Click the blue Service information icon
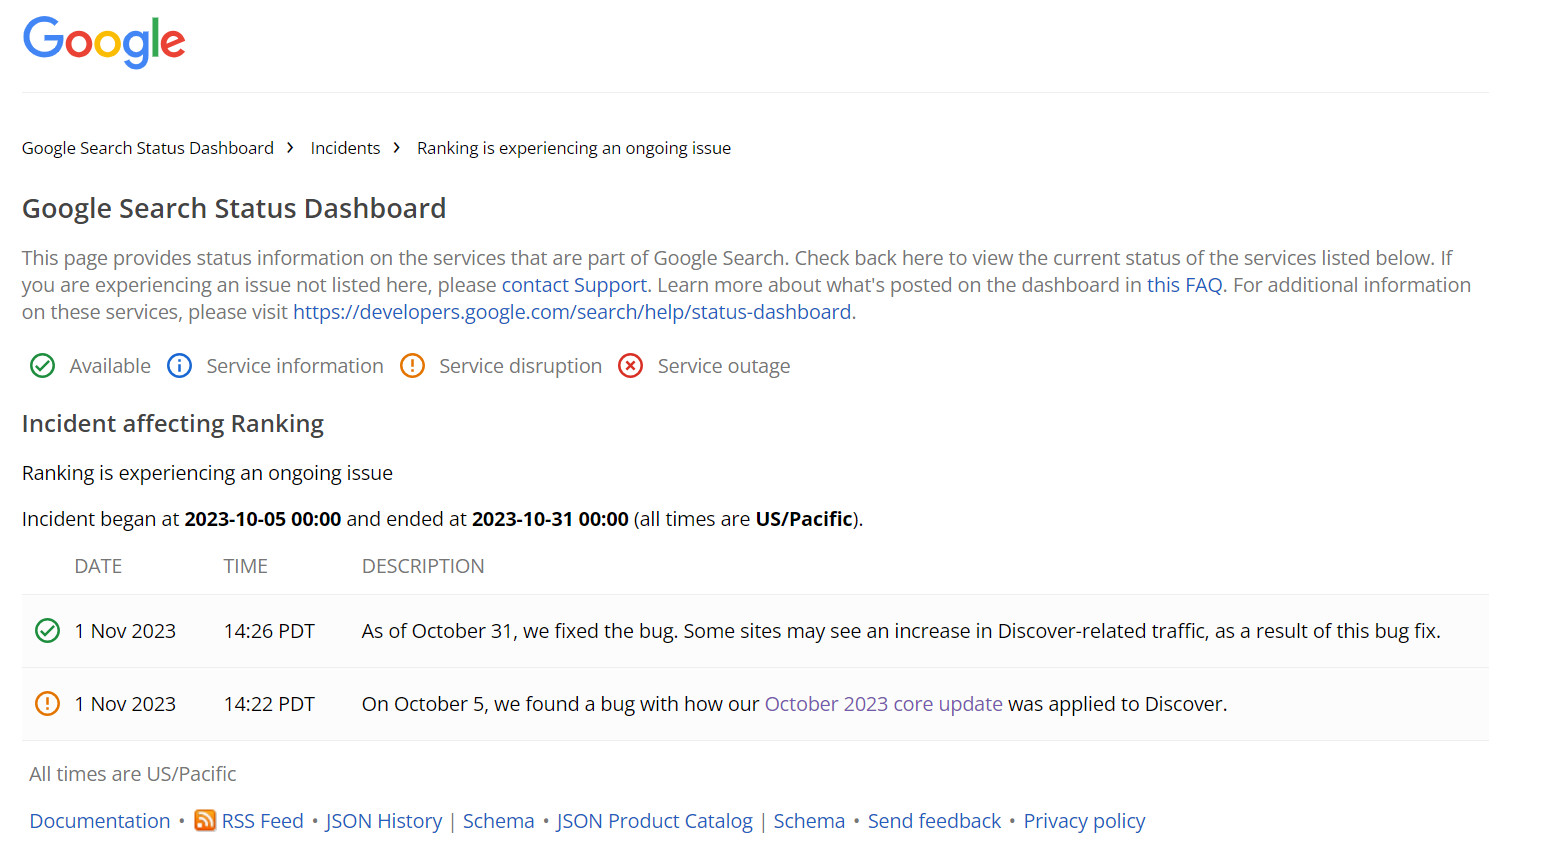The height and width of the screenshot is (857, 1565). 179,366
